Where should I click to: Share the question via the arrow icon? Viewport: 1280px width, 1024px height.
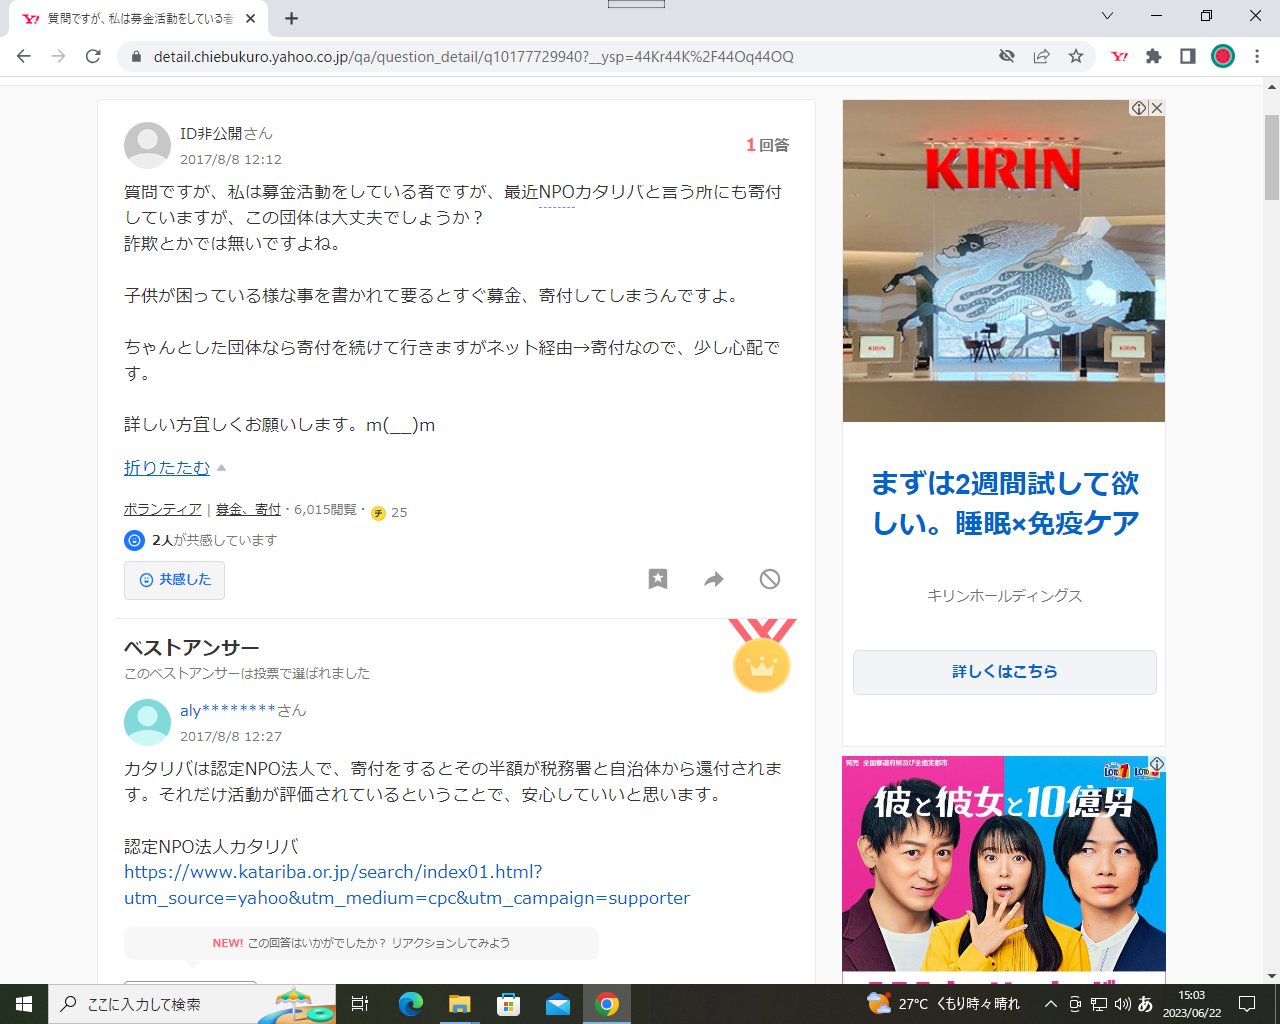click(713, 579)
